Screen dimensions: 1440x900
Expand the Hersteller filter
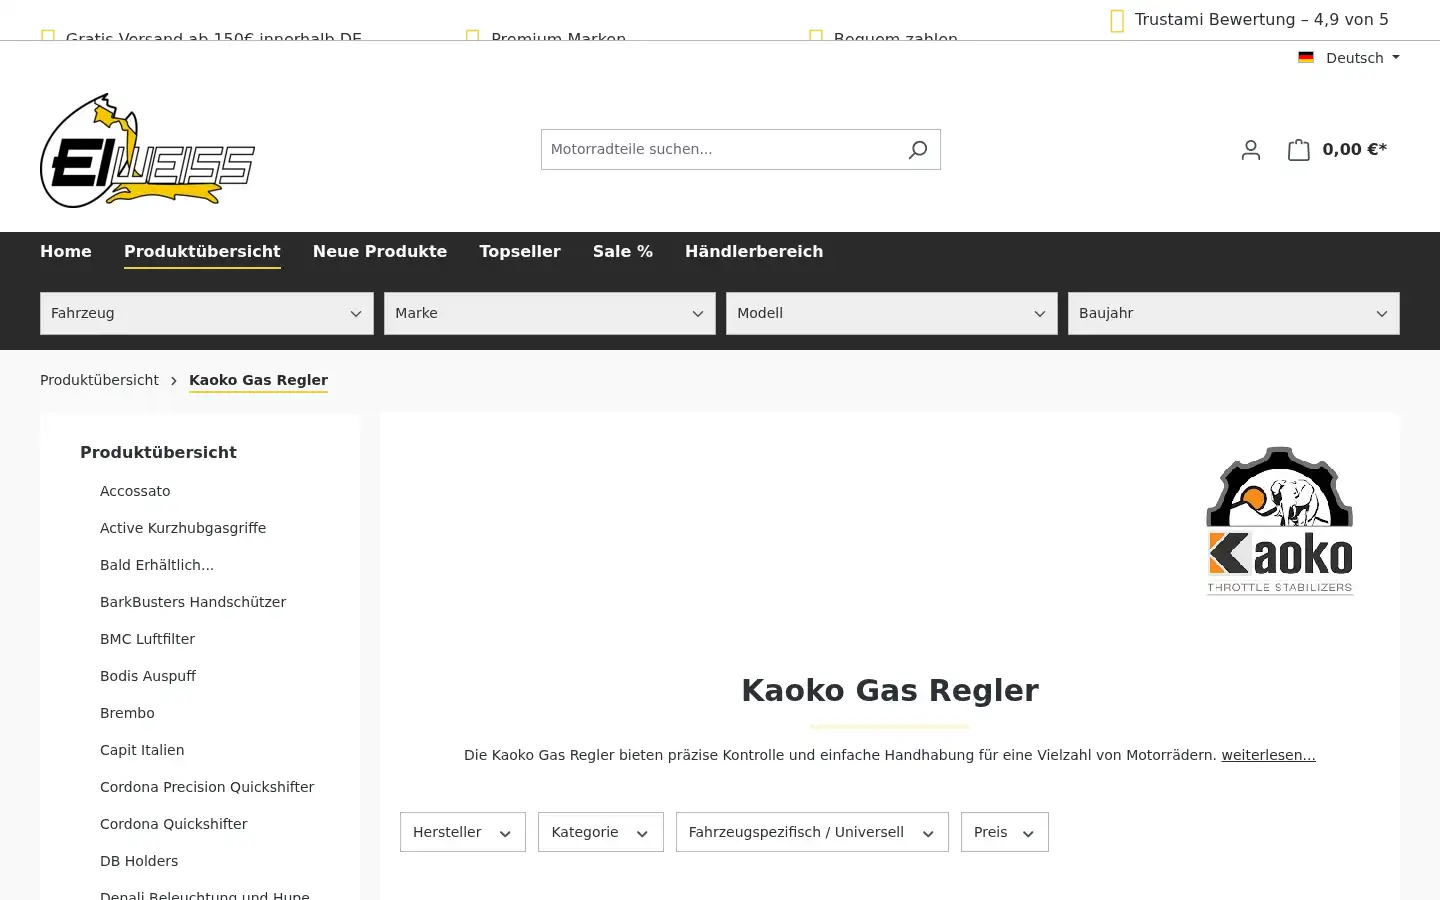[x=463, y=832]
